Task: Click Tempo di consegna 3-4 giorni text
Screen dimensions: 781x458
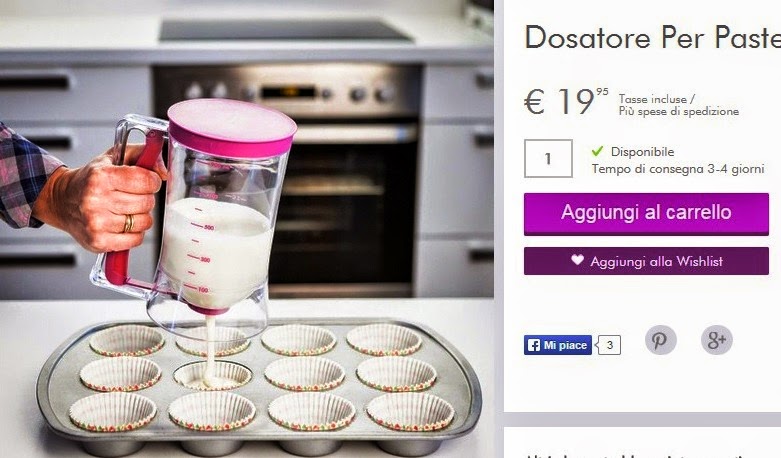Action: tap(678, 169)
